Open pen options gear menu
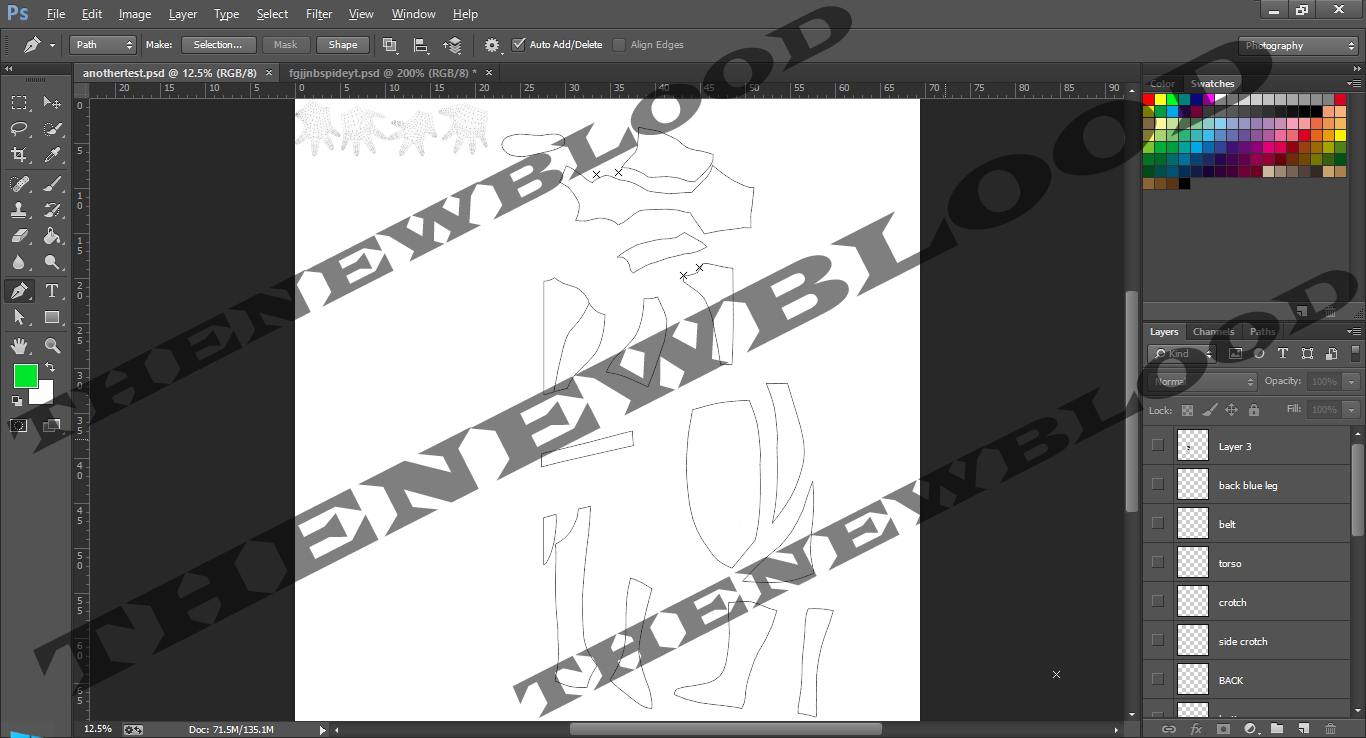Screen dimensions: 1366x738 coord(492,45)
